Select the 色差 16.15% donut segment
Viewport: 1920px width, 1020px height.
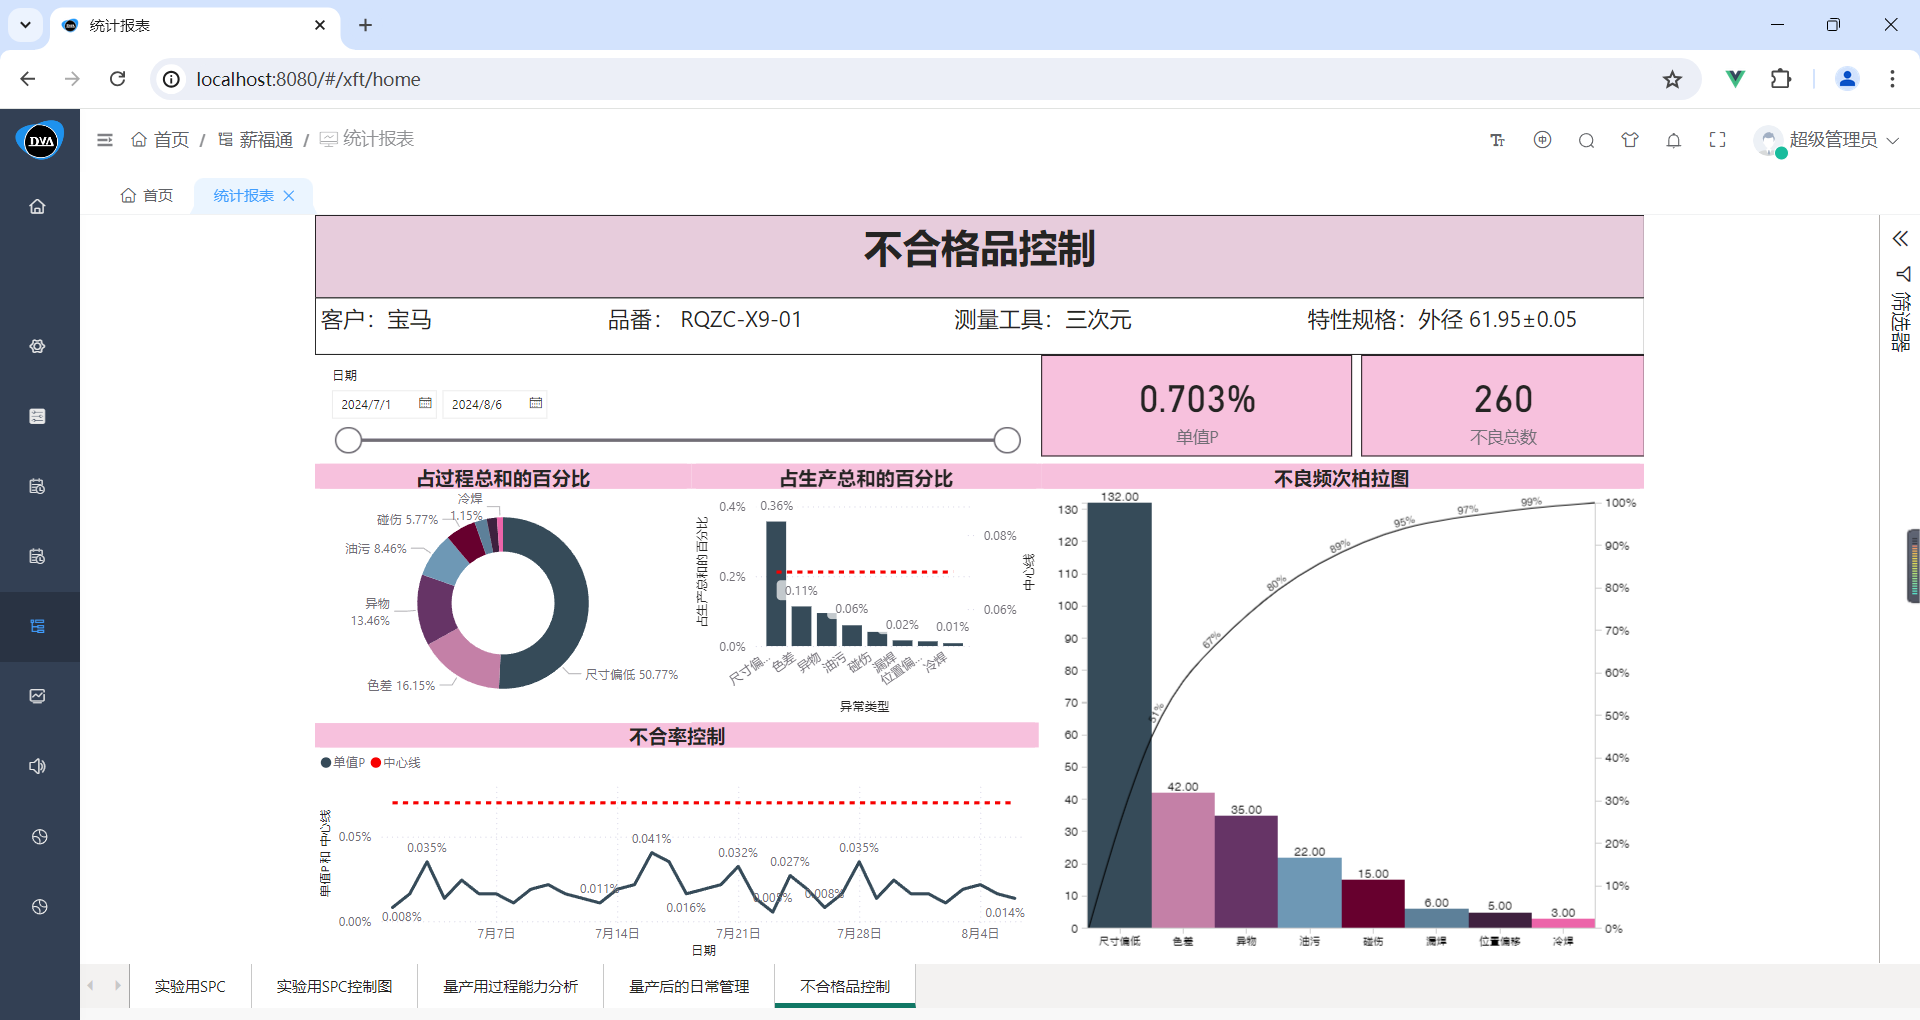click(x=470, y=660)
